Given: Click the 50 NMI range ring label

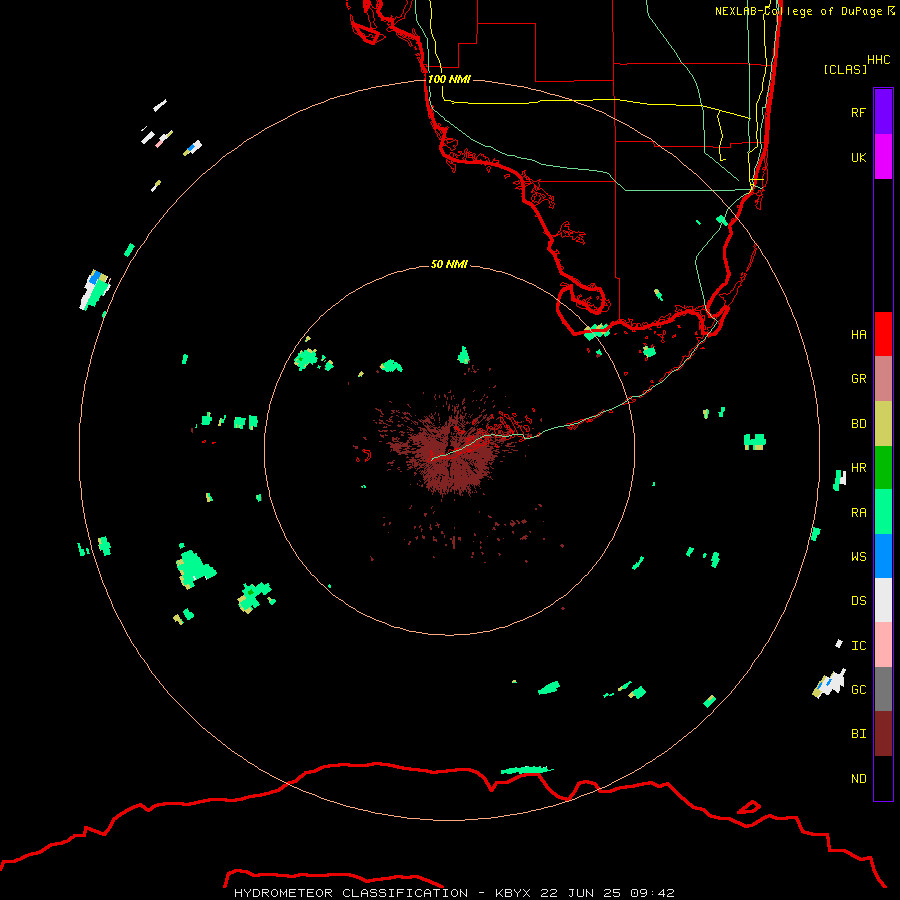Looking at the screenshot, I should (449, 264).
